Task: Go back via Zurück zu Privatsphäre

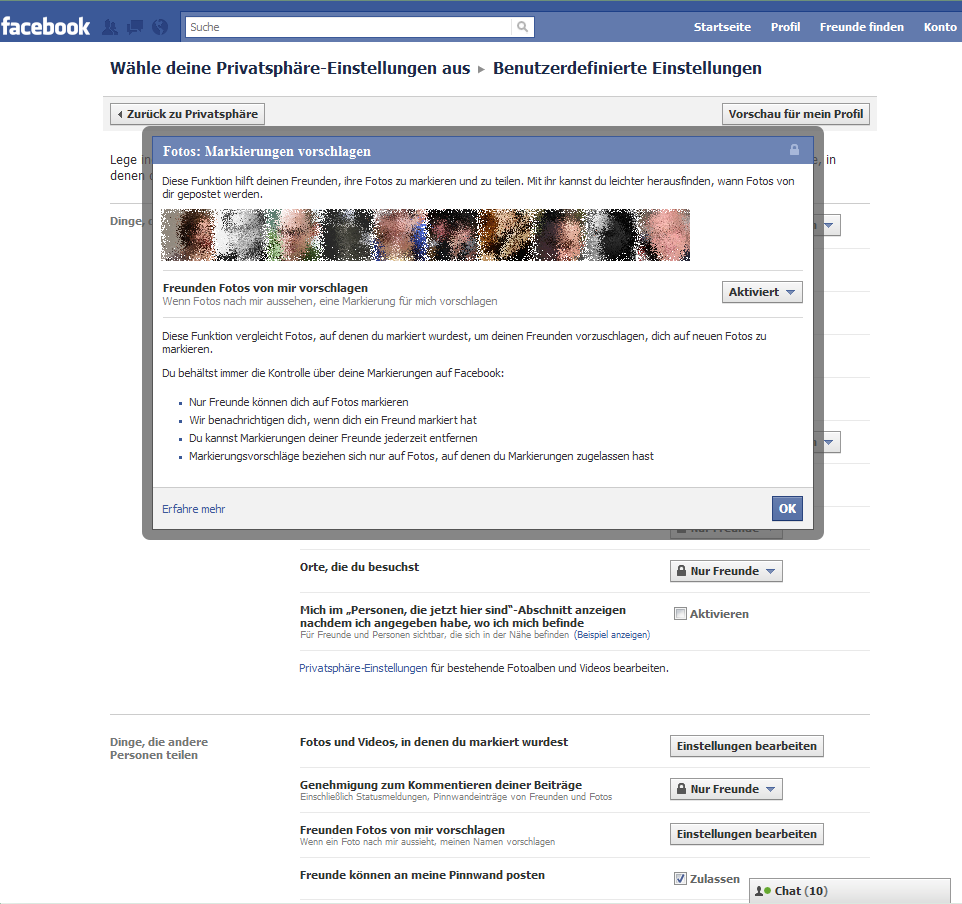Action: (x=187, y=114)
